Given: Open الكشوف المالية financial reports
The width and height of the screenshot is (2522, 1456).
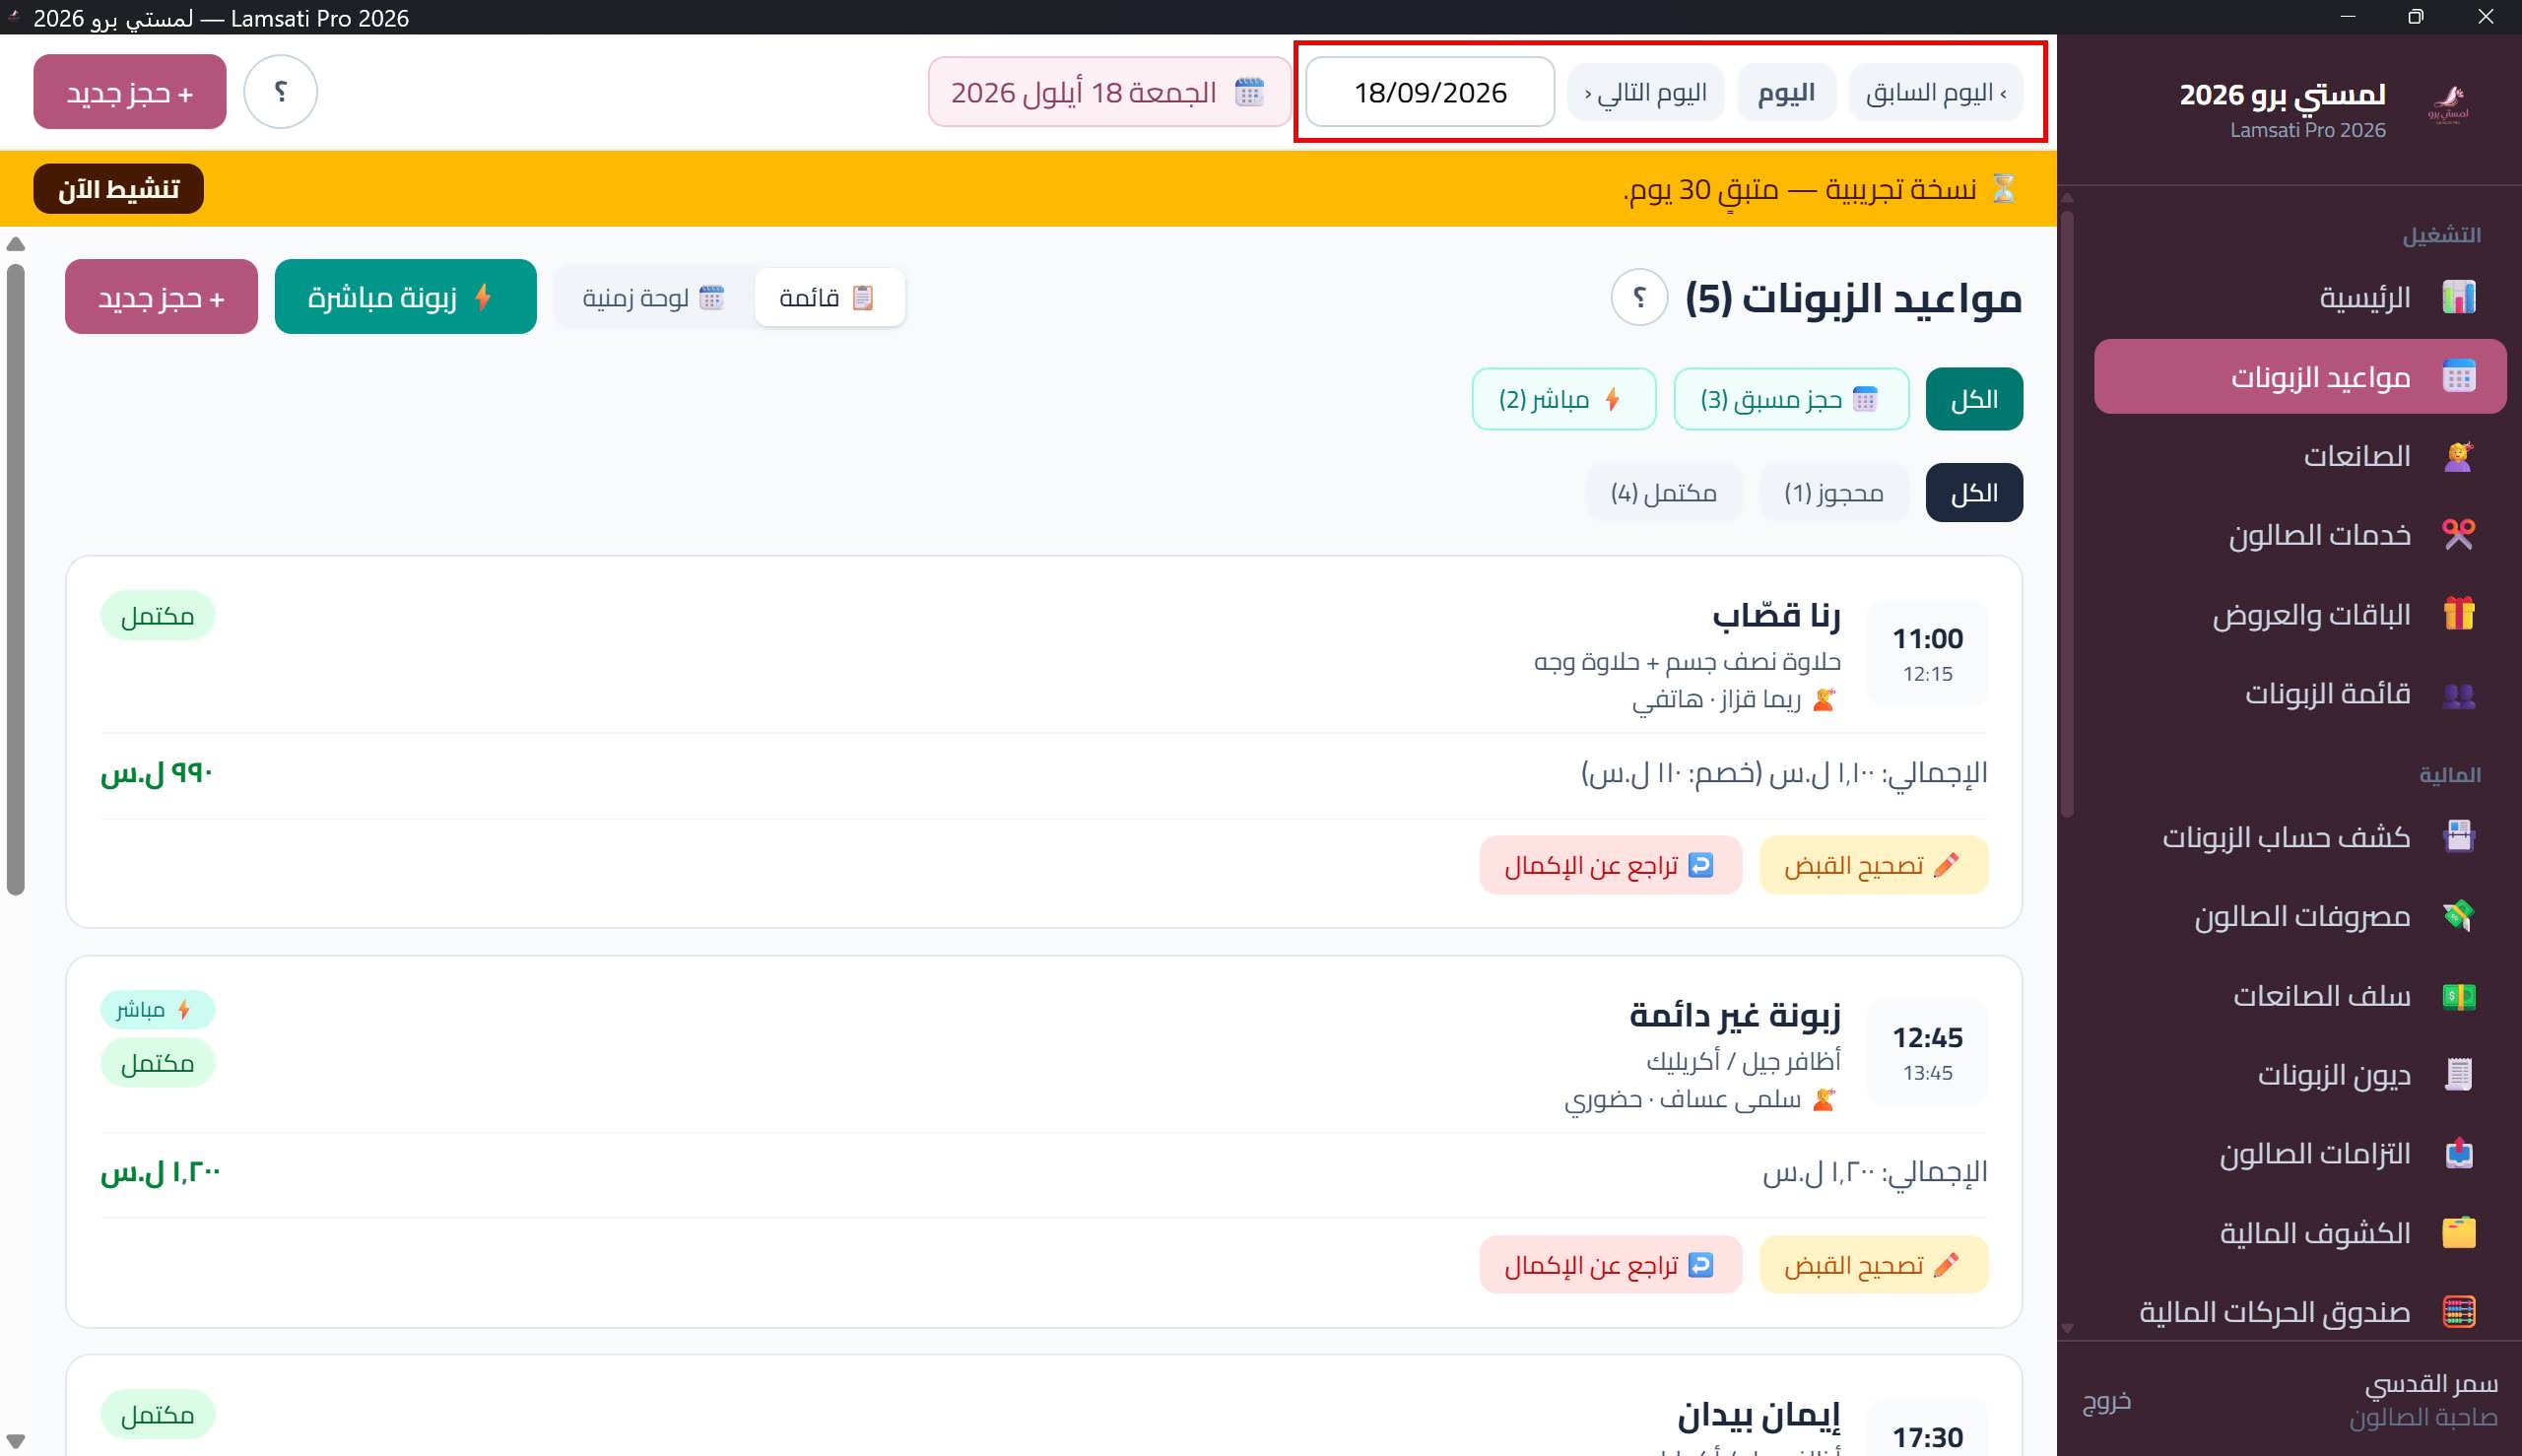Looking at the screenshot, I should coord(2300,1233).
